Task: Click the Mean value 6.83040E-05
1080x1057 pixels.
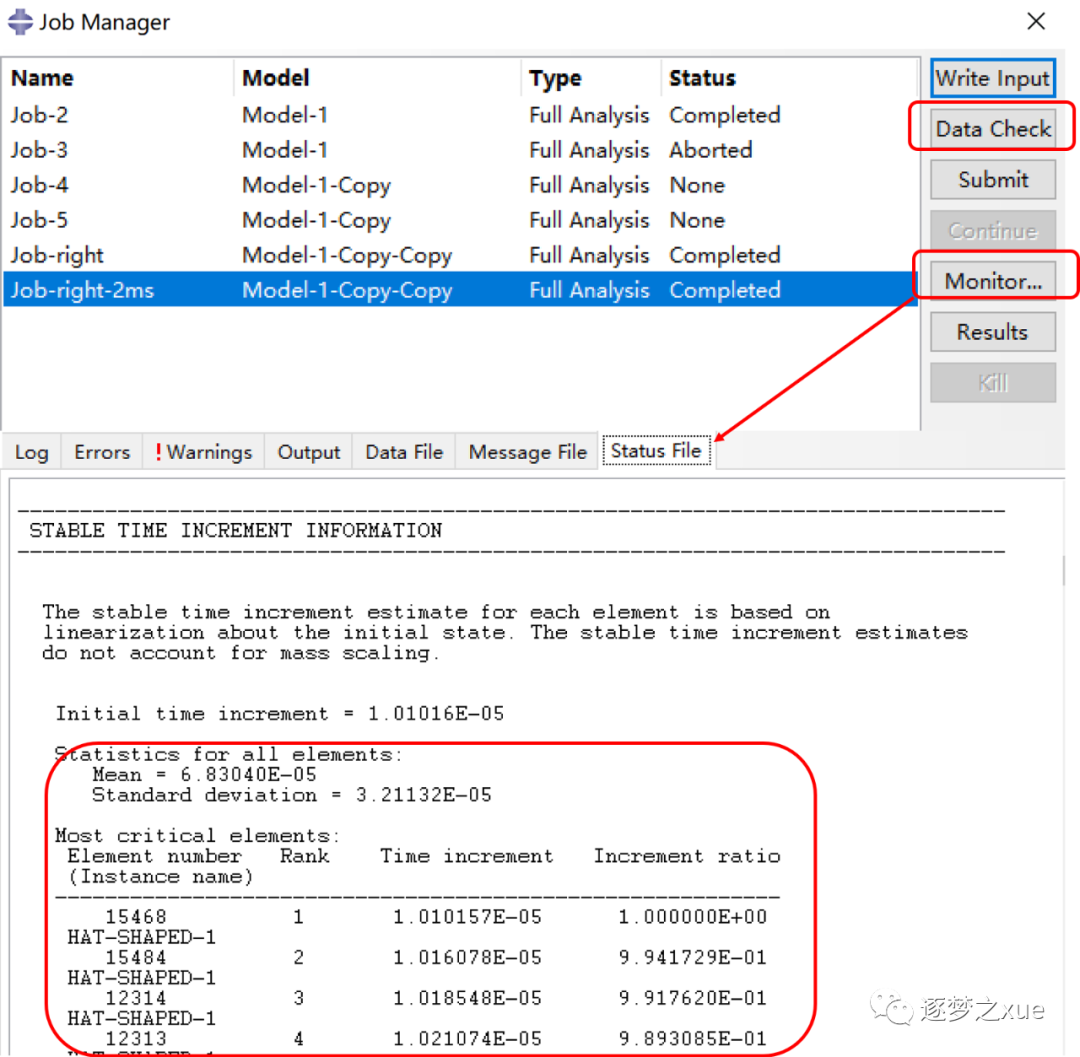Action: coord(248,775)
